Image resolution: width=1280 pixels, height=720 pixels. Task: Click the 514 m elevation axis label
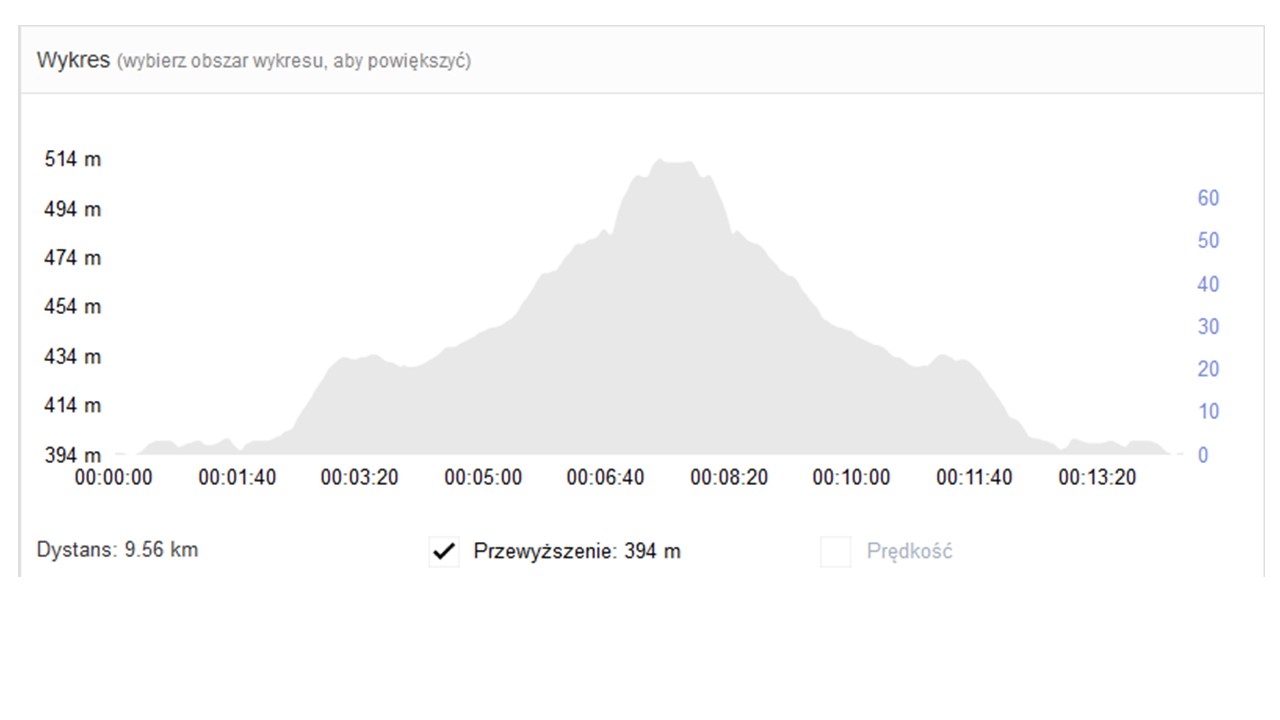(x=73, y=160)
